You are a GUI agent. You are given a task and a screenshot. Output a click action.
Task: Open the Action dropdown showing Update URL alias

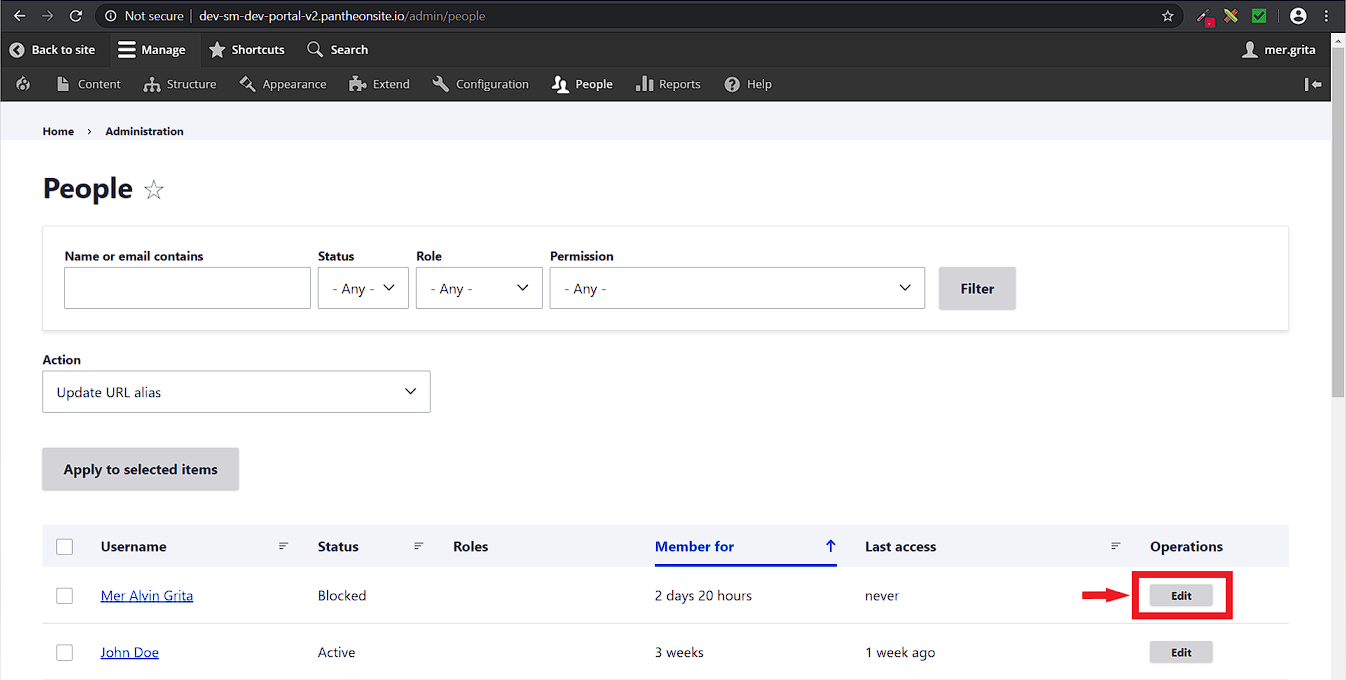(236, 392)
